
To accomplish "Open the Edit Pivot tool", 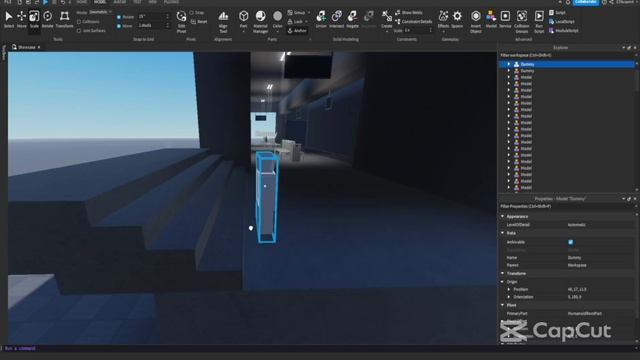I will click(181, 22).
